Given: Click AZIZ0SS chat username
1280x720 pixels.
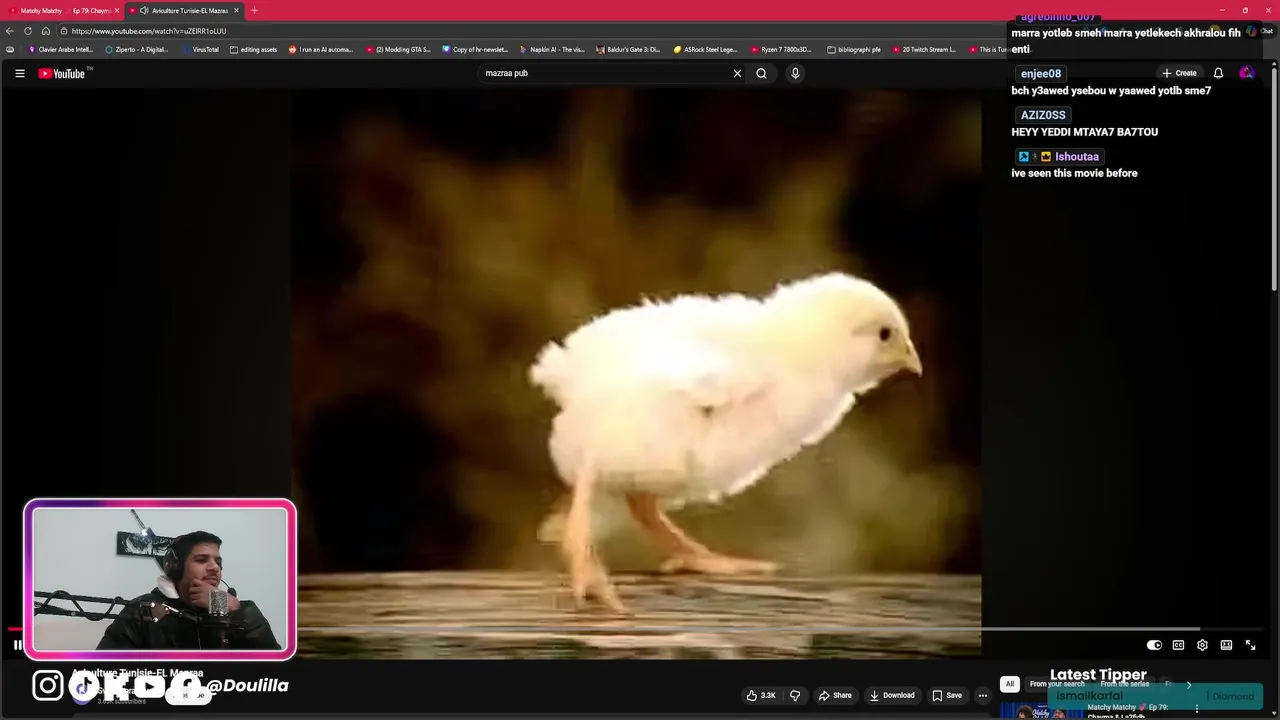Looking at the screenshot, I should (x=1043, y=115).
